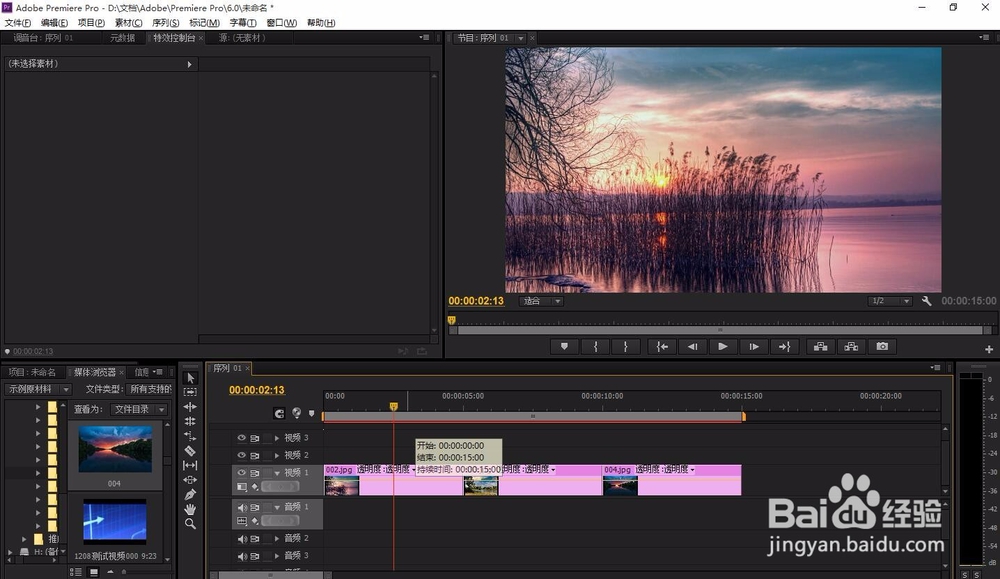This screenshot has width=1000, height=579.
Task: Open the 字幕(T) menu
Action: (243, 23)
